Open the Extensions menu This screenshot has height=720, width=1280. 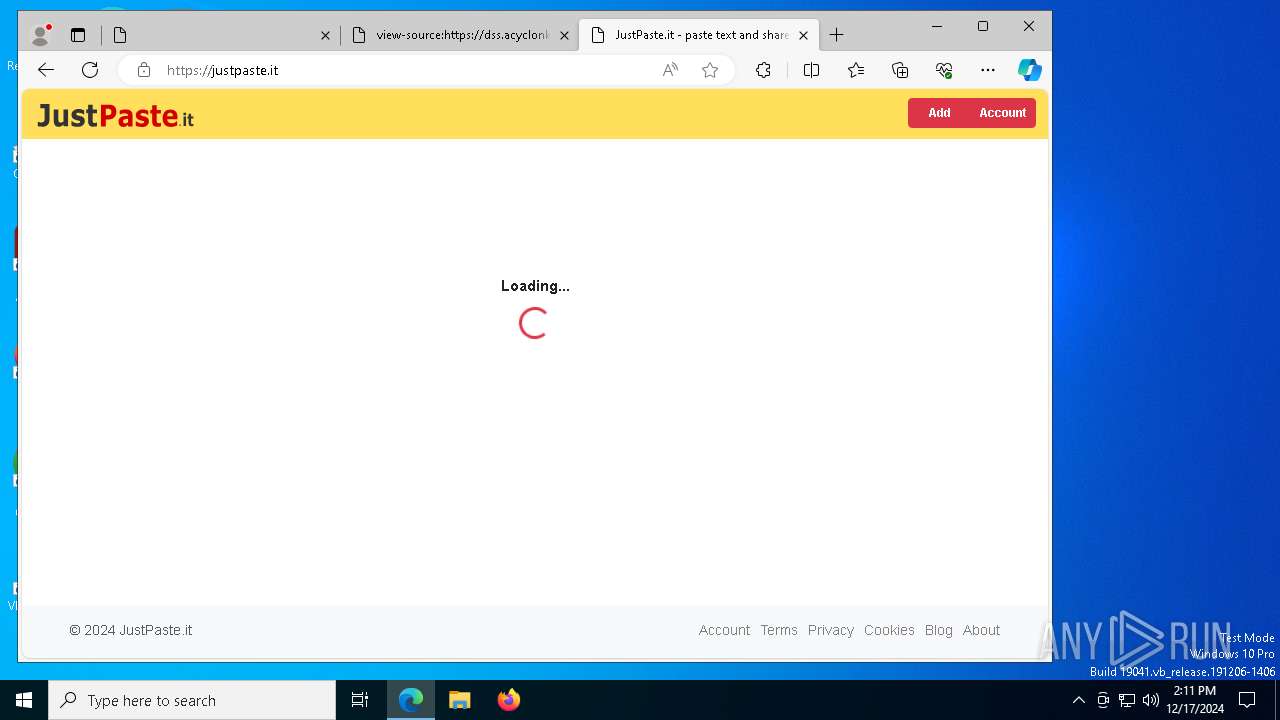(763, 70)
